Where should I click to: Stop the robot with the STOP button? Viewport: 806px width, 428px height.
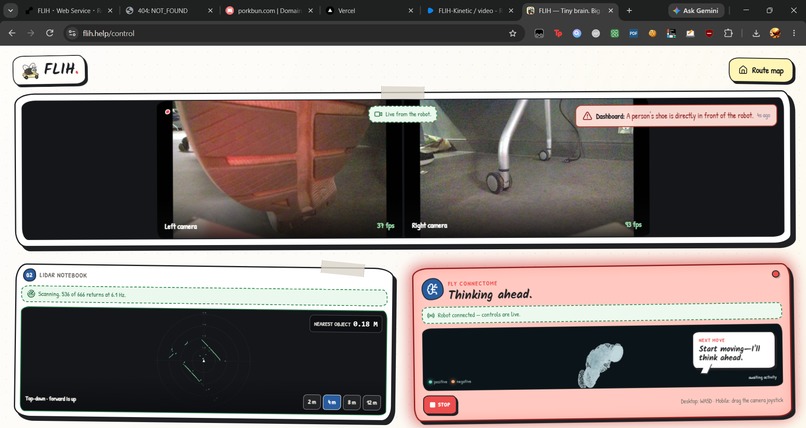439,404
